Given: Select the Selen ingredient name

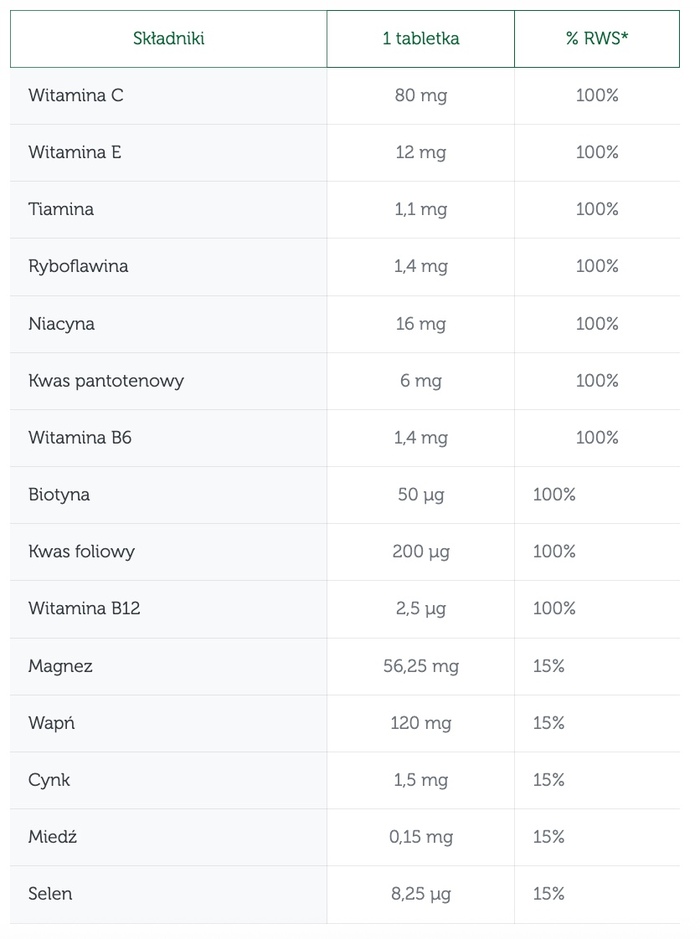Looking at the screenshot, I should pyautogui.click(x=50, y=894).
